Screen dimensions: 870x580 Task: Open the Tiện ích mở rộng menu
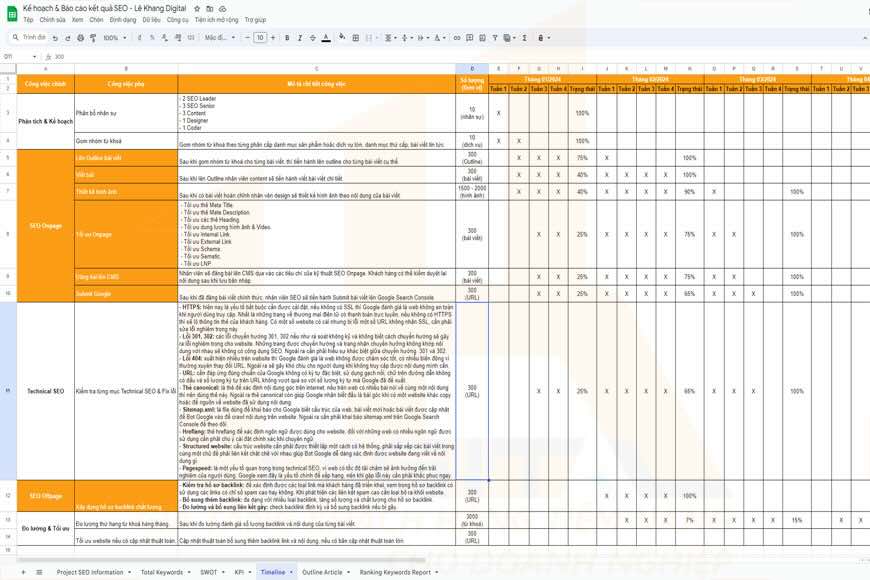(x=216, y=19)
